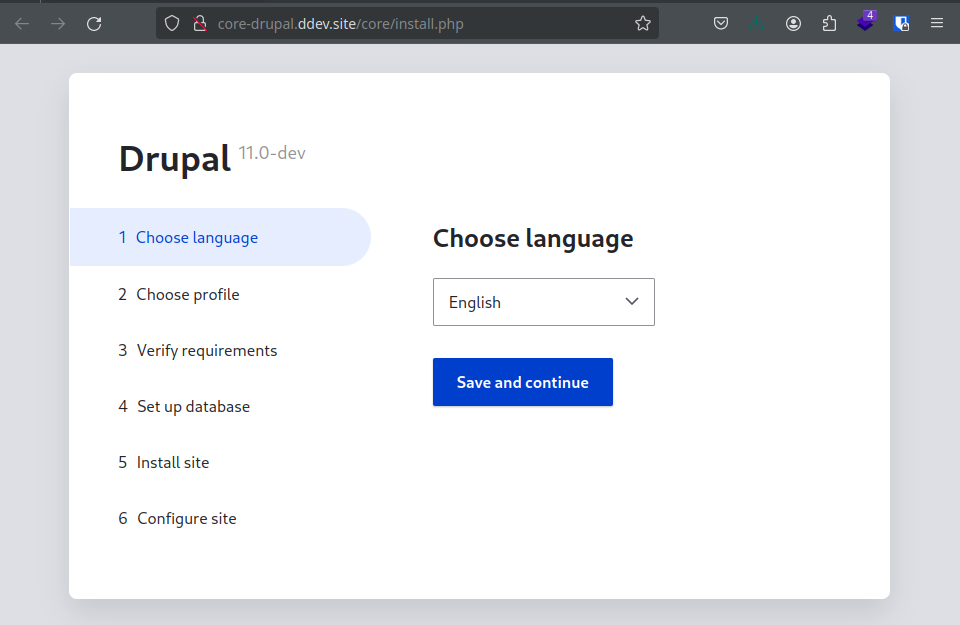Bookmark this page via the star icon
The width and height of the screenshot is (960, 625).
point(642,23)
